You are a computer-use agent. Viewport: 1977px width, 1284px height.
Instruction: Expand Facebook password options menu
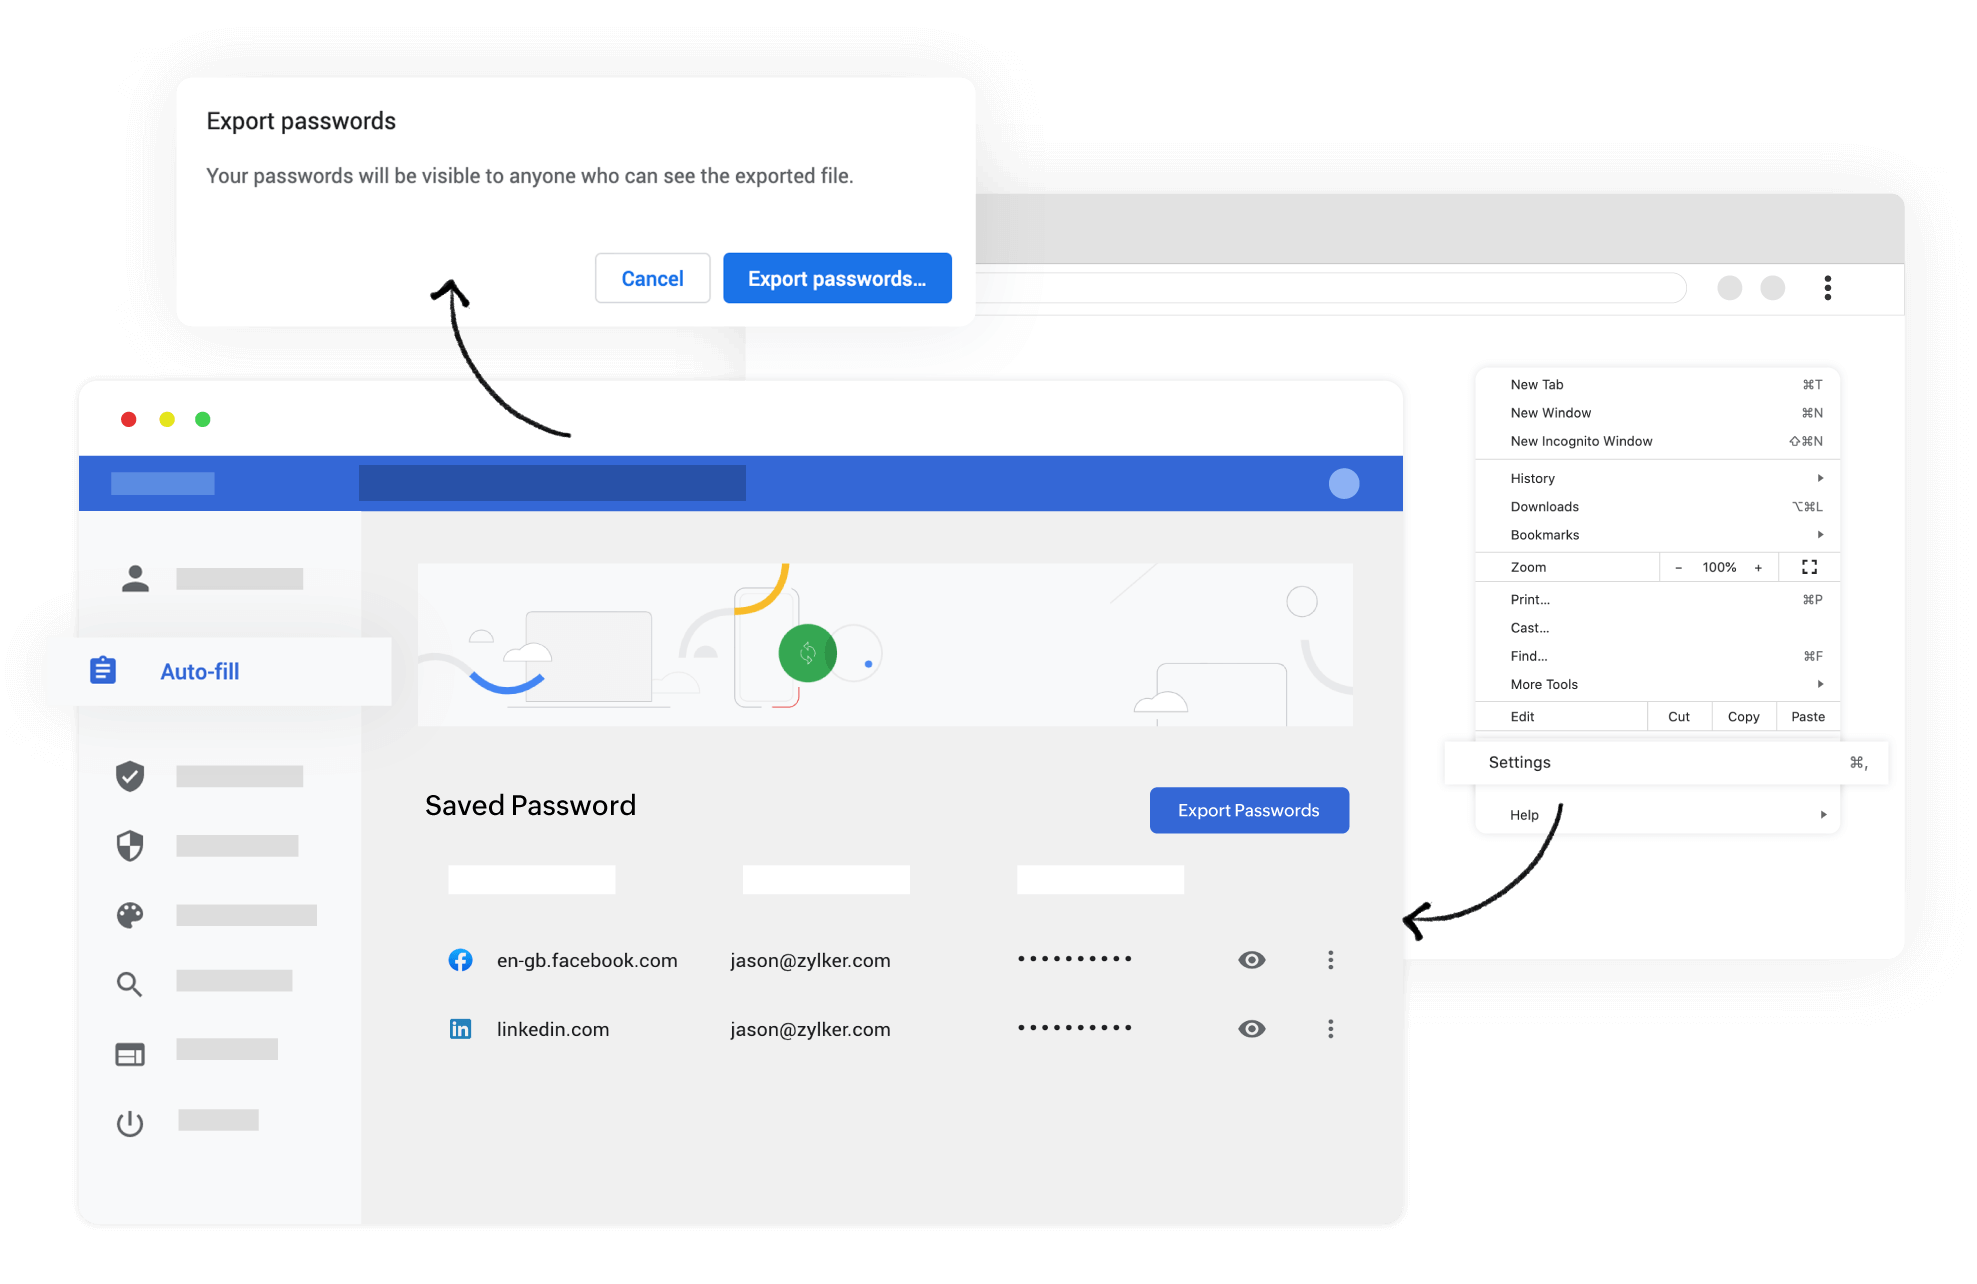(x=1330, y=960)
